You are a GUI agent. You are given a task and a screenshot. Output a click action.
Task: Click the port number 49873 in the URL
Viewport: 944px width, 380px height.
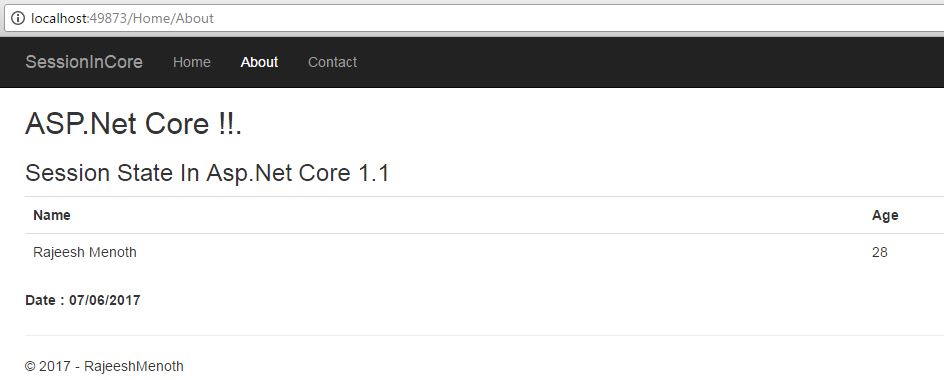pos(108,19)
